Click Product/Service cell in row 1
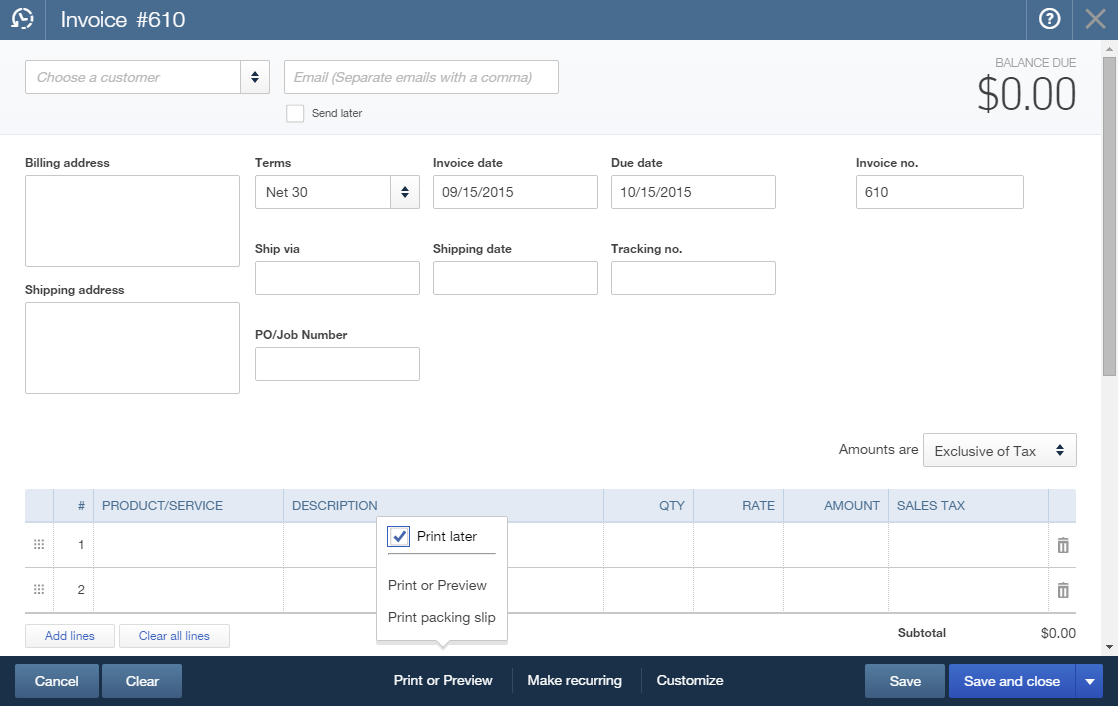 coord(188,545)
